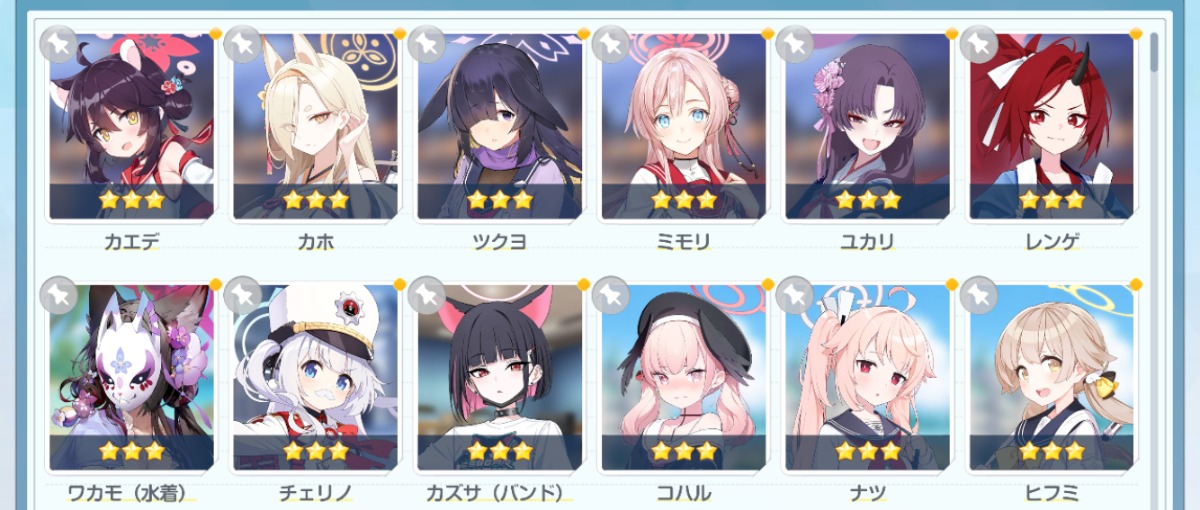Toggle the pin icon on ツクヨ card
The width and height of the screenshot is (1200, 510).
click(426, 43)
